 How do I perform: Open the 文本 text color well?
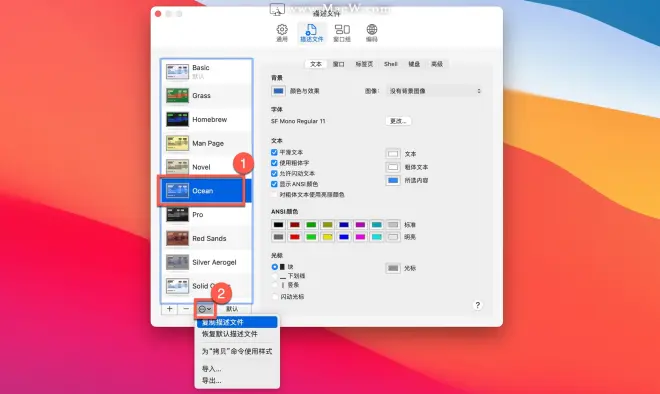point(393,154)
